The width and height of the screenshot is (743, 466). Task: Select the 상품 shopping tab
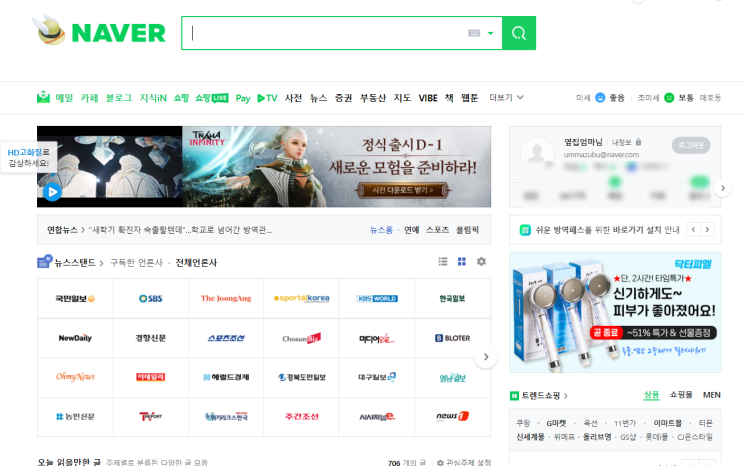[x=652, y=395]
